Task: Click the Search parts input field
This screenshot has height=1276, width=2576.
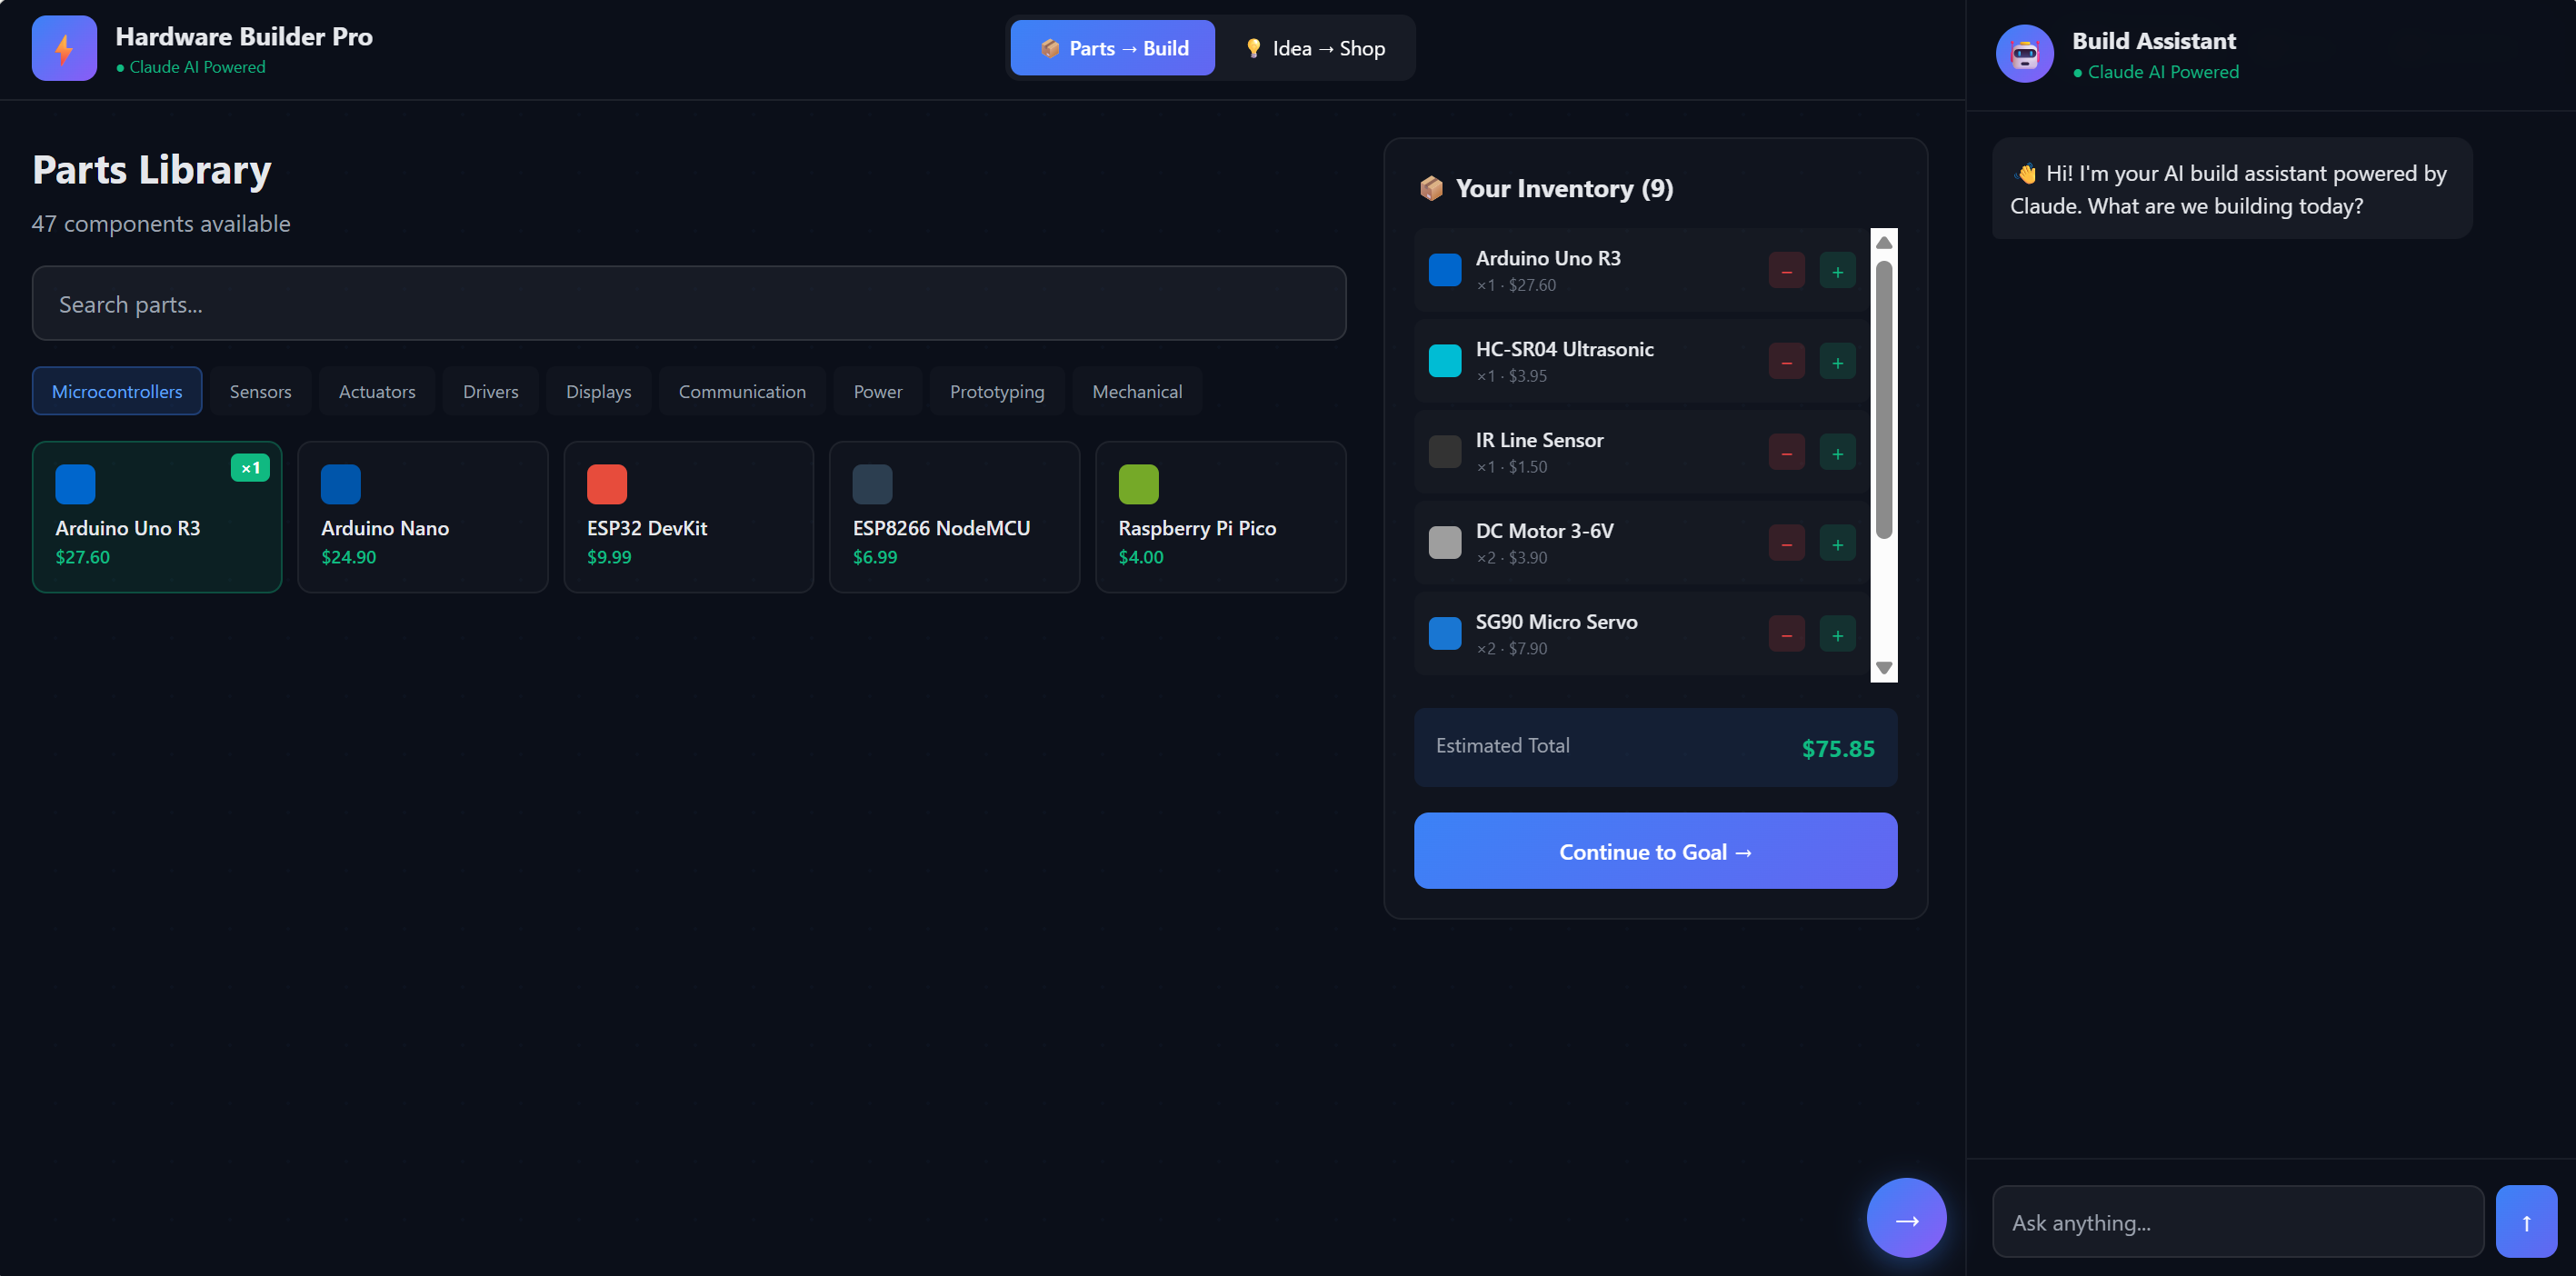Action: [688, 303]
